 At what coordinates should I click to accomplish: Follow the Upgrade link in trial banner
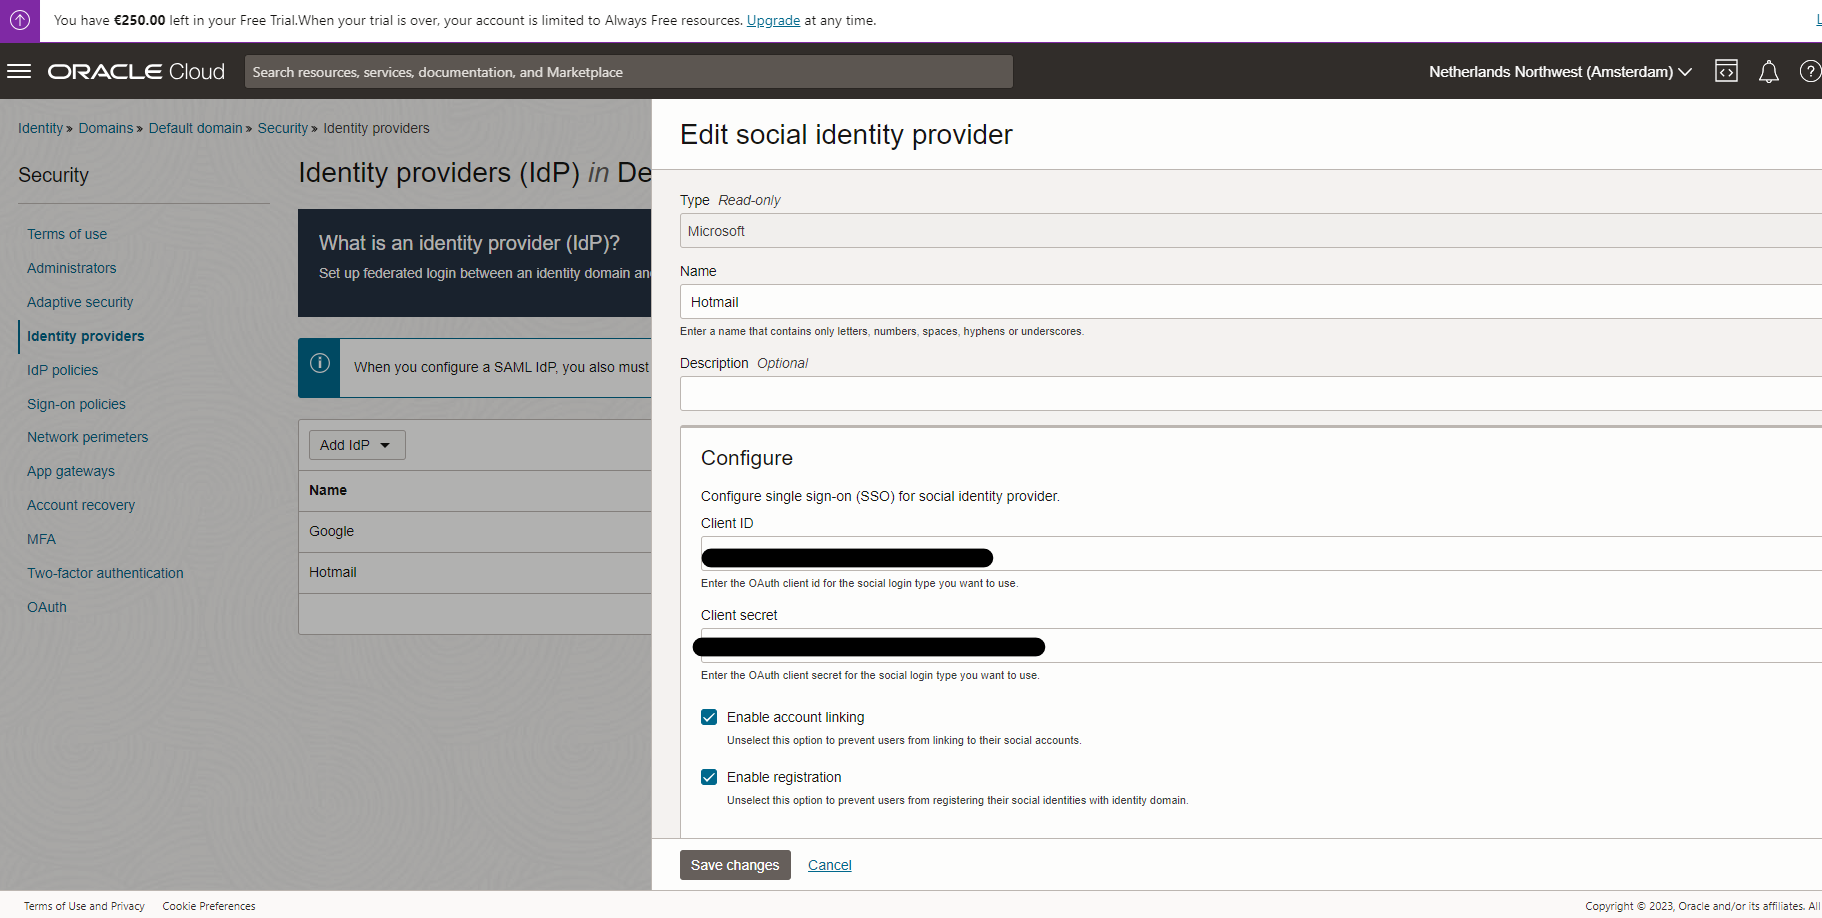(773, 20)
